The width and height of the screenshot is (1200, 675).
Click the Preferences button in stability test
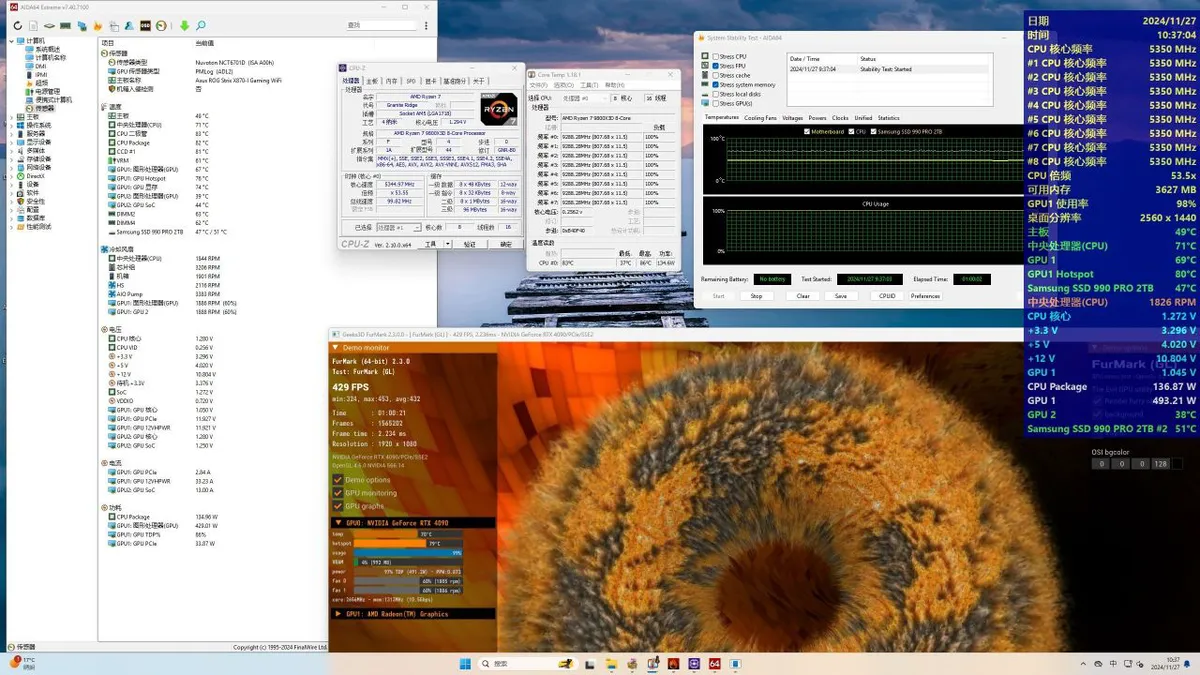(x=925, y=296)
